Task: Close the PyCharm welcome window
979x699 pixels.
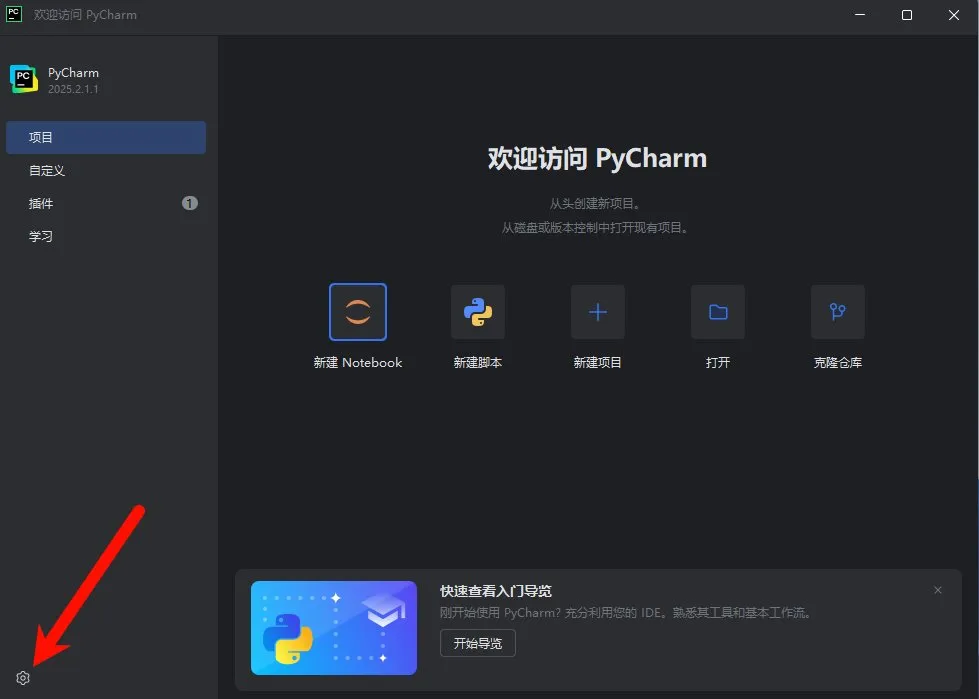Action: tap(954, 15)
